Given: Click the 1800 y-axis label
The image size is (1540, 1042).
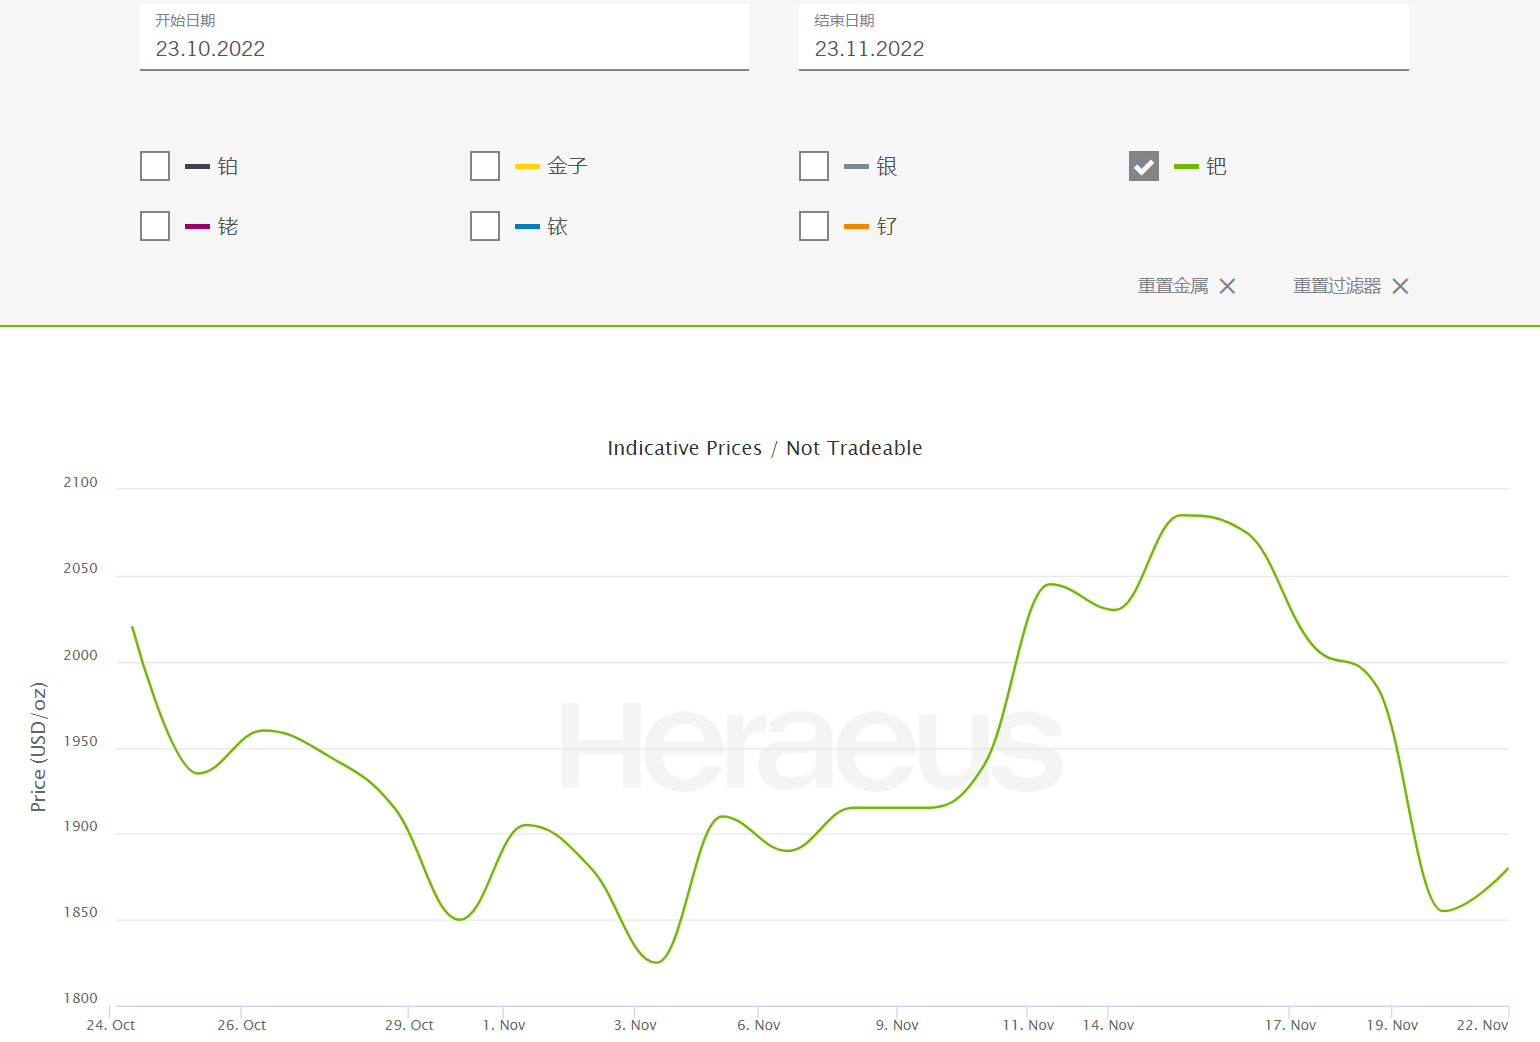Looking at the screenshot, I should [x=81, y=998].
